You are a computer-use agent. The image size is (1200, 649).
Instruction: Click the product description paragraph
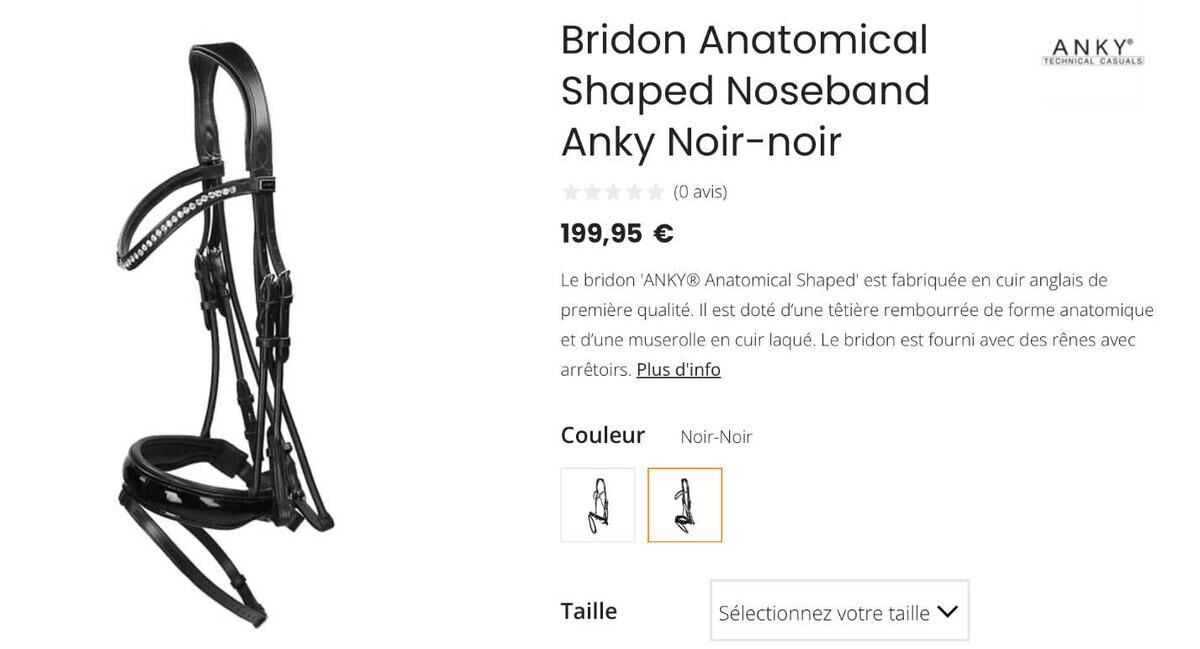[855, 324]
